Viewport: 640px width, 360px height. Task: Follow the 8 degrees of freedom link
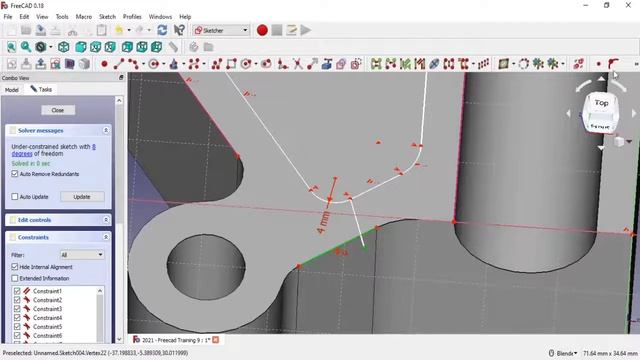click(x=53, y=150)
